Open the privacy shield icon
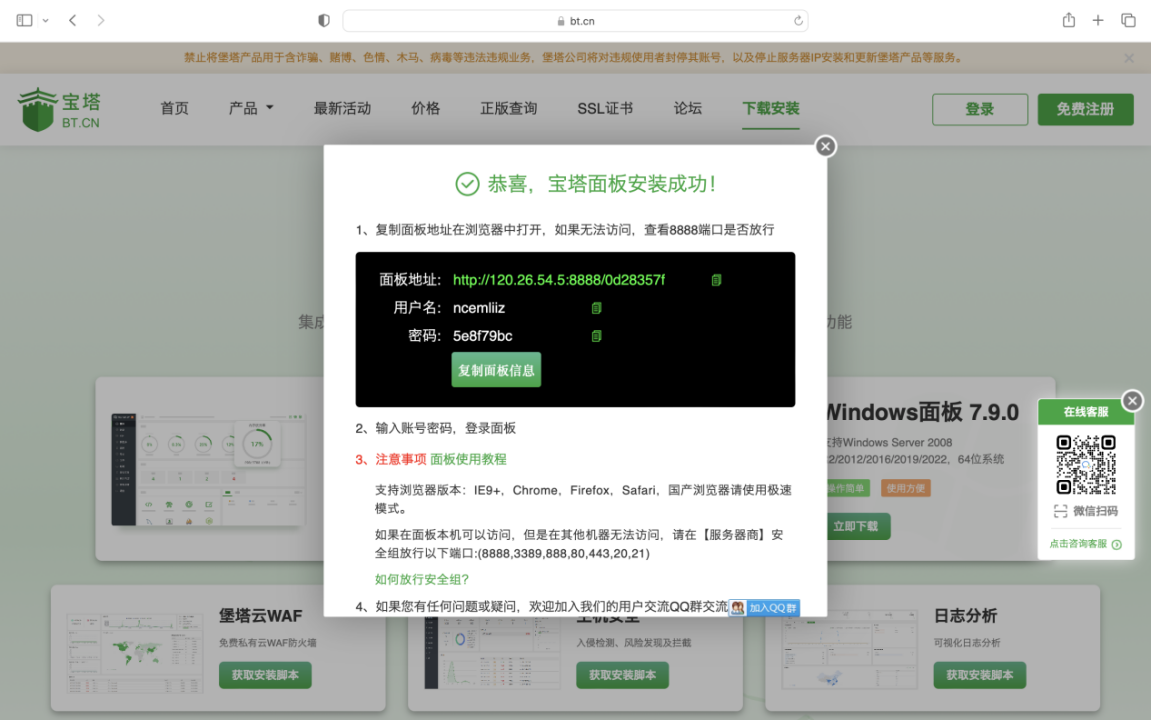The width and height of the screenshot is (1151, 720). click(x=324, y=21)
